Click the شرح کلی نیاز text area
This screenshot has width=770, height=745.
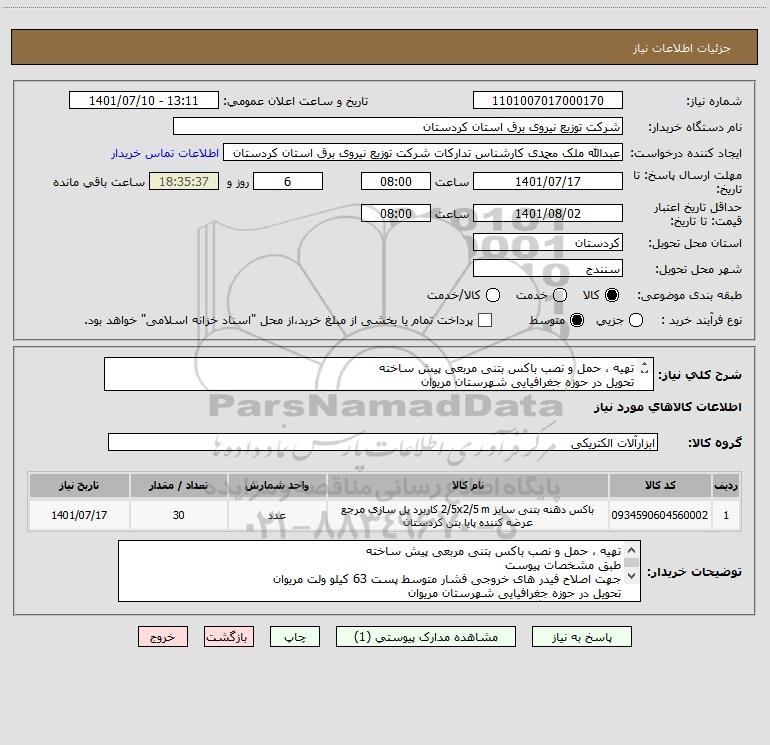(x=379, y=374)
